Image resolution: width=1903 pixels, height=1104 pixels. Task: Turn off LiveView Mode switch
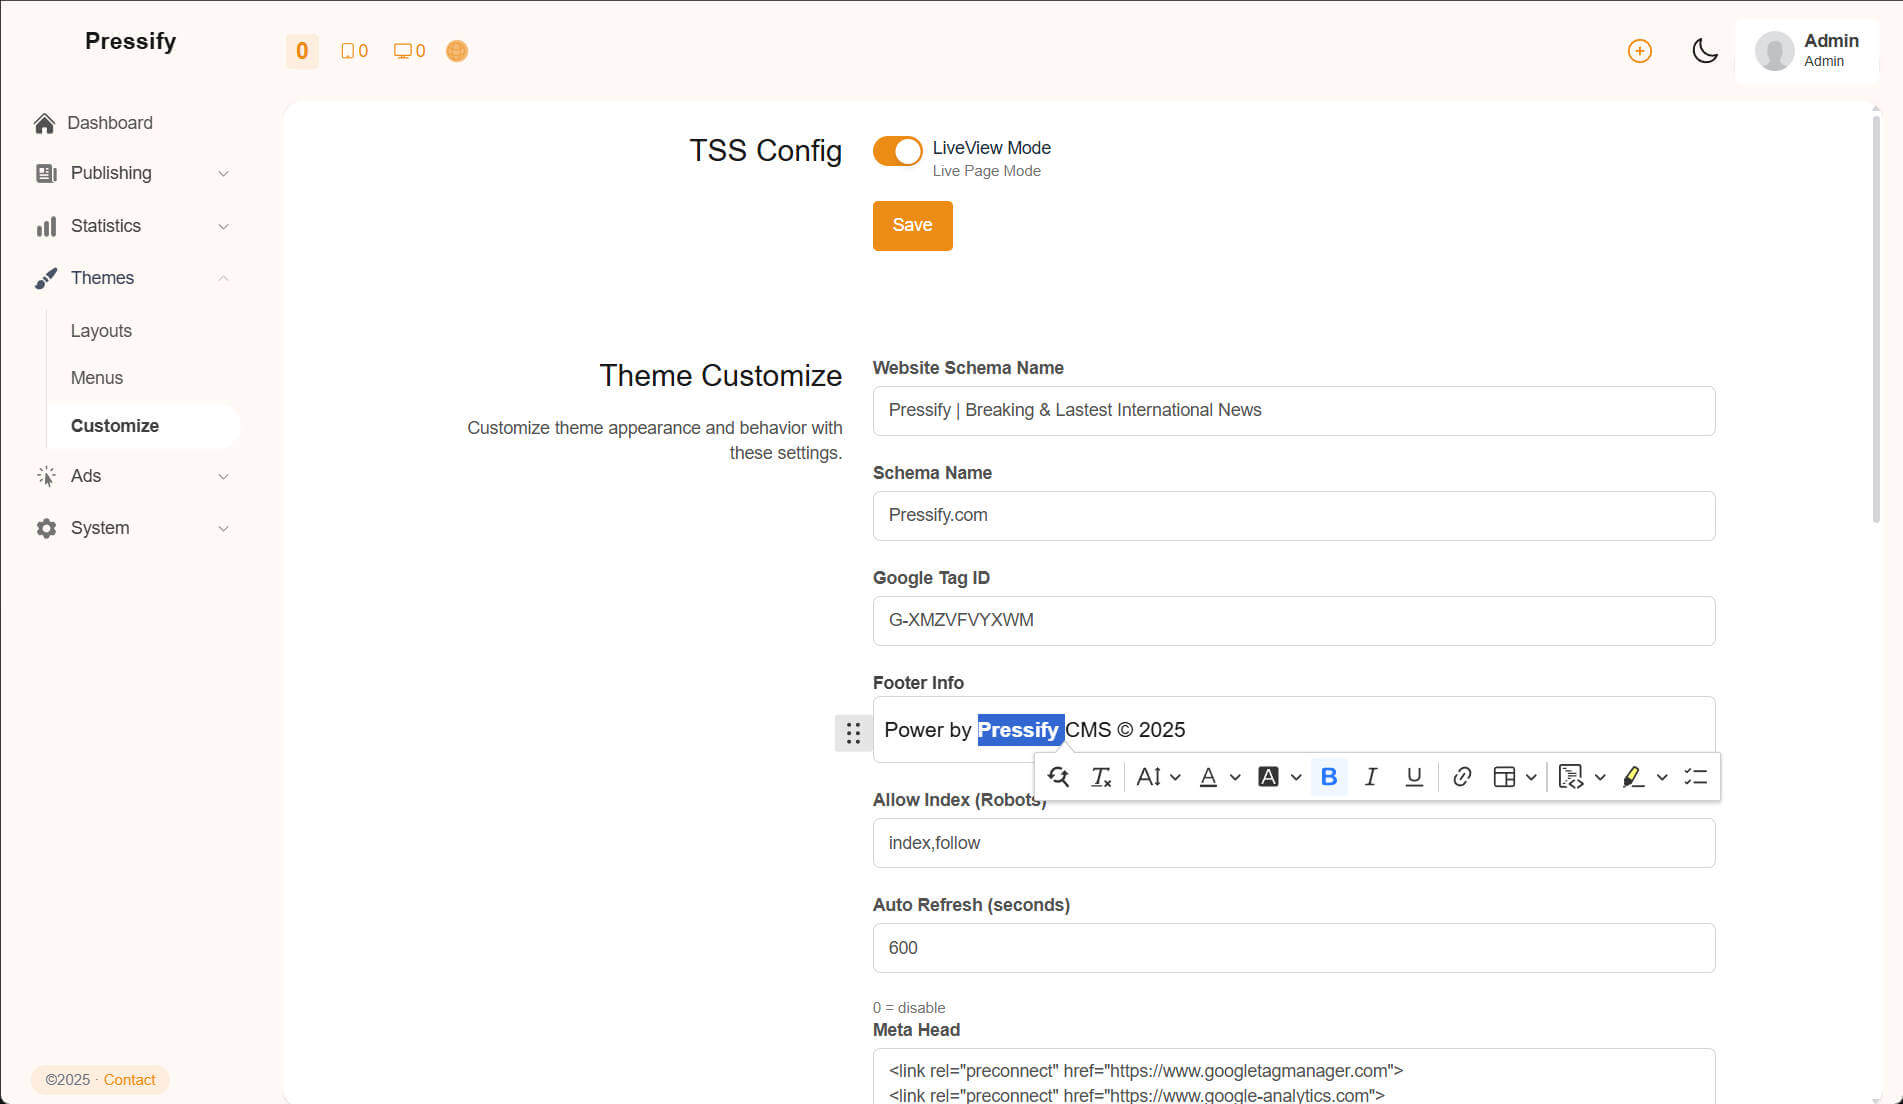[897, 151]
